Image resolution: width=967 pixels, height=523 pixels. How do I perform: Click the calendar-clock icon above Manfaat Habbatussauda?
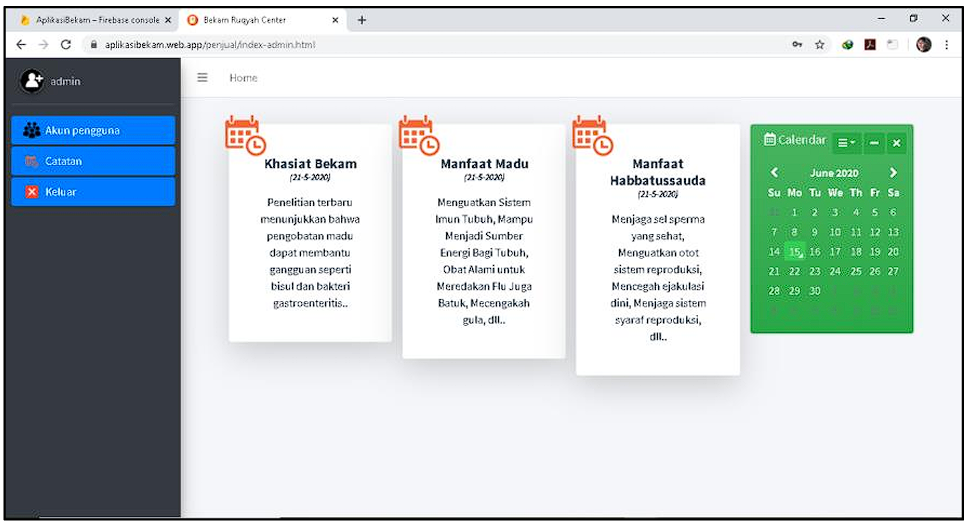pos(591,136)
